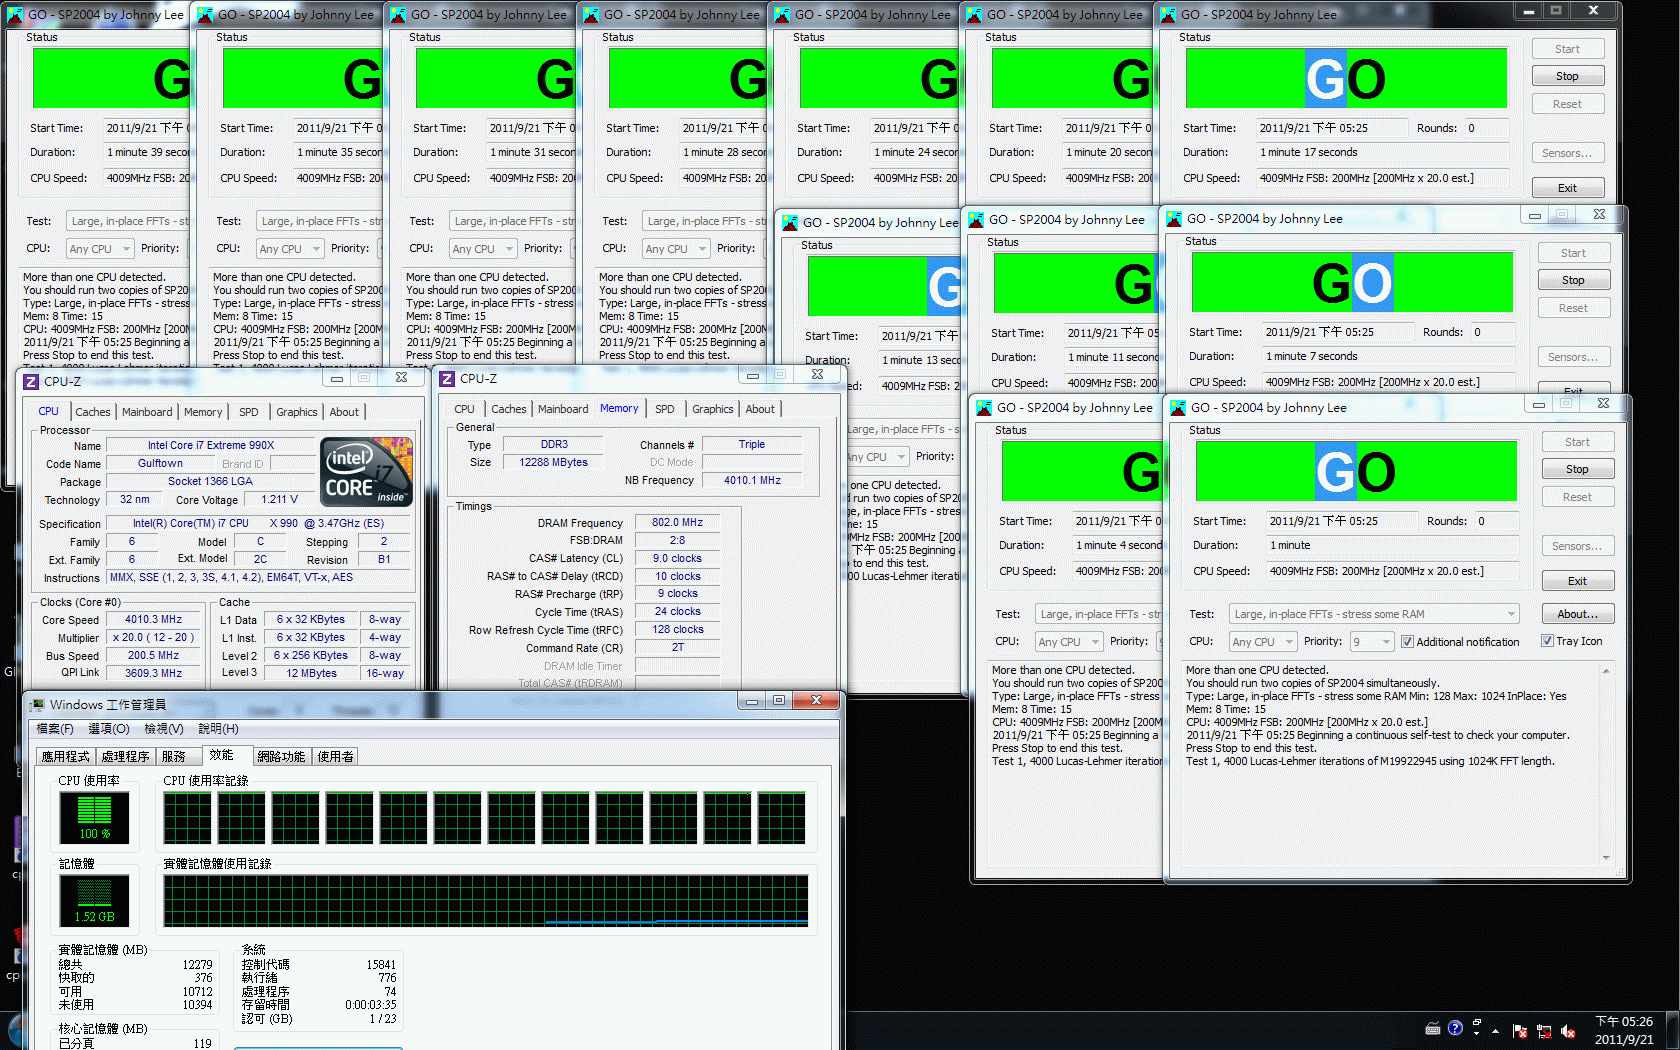Viewport: 1680px width, 1050px height.
Task: Open the Action Center flag icon
Action: pyautogui.click(x=1520, y=1031)
